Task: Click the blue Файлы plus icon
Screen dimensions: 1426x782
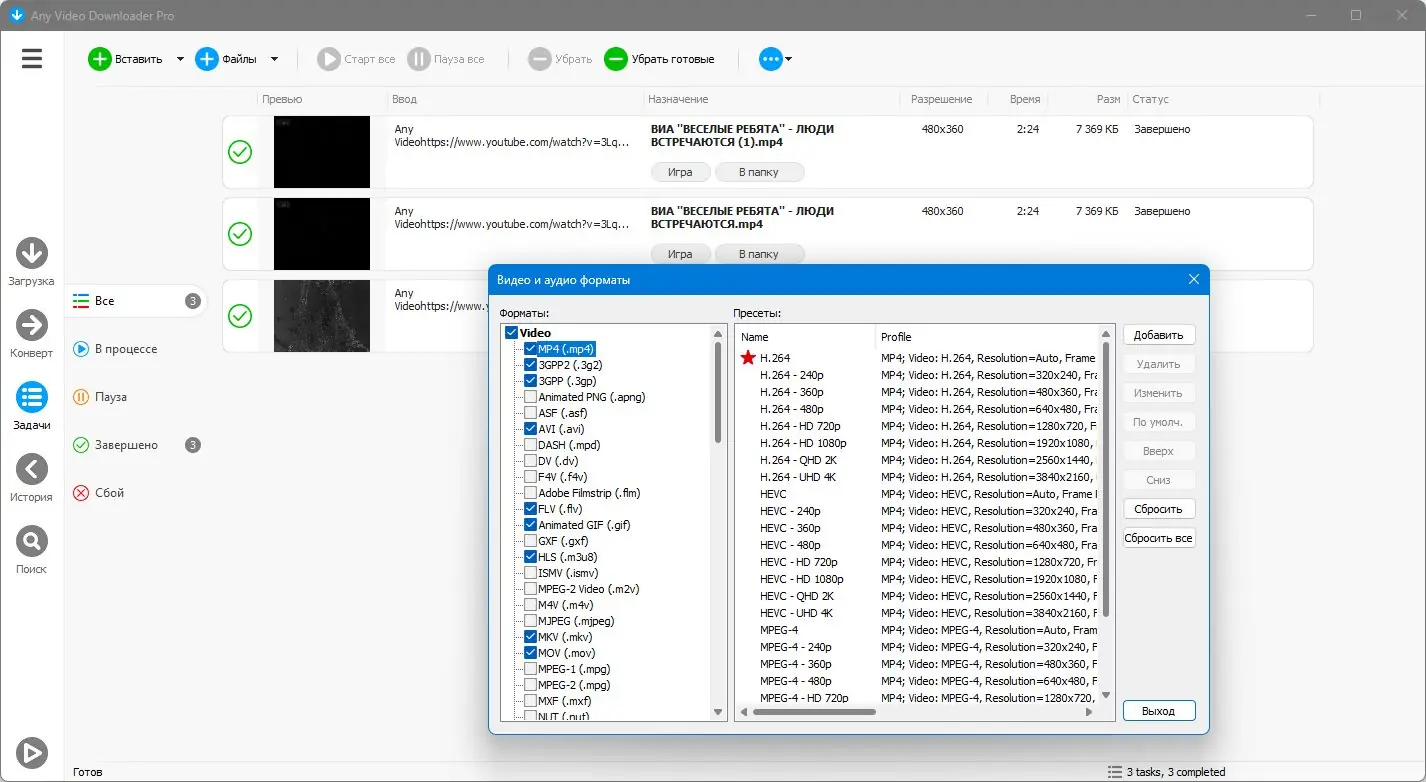Action: (x=207, y=59)
